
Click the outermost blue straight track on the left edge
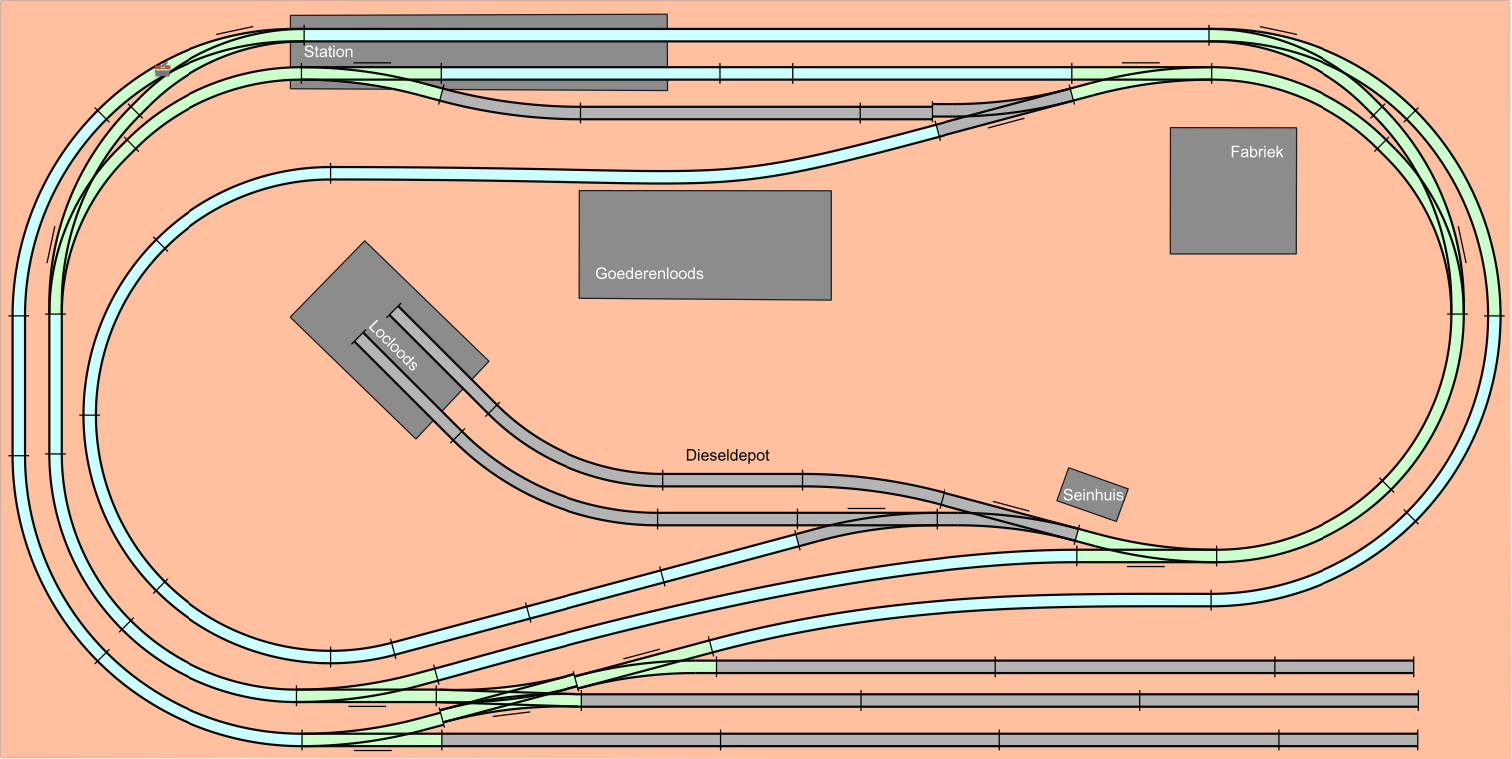[x=19, y=385]
